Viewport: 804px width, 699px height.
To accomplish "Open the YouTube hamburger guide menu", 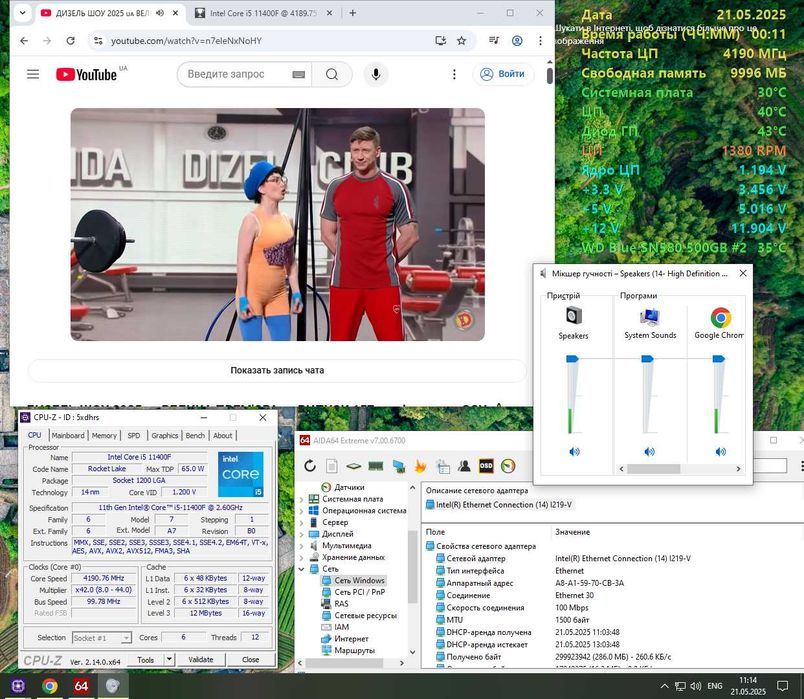I will point(33,74).
